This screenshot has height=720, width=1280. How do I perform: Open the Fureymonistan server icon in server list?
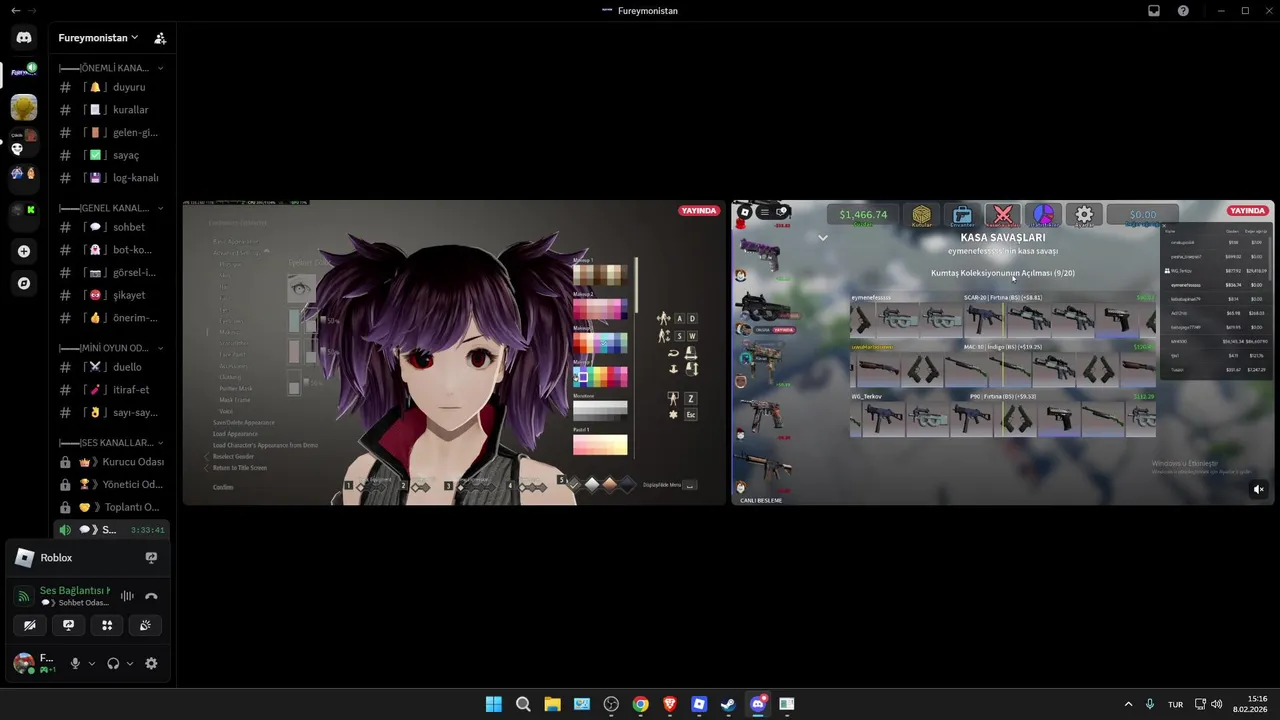(24, 72)
